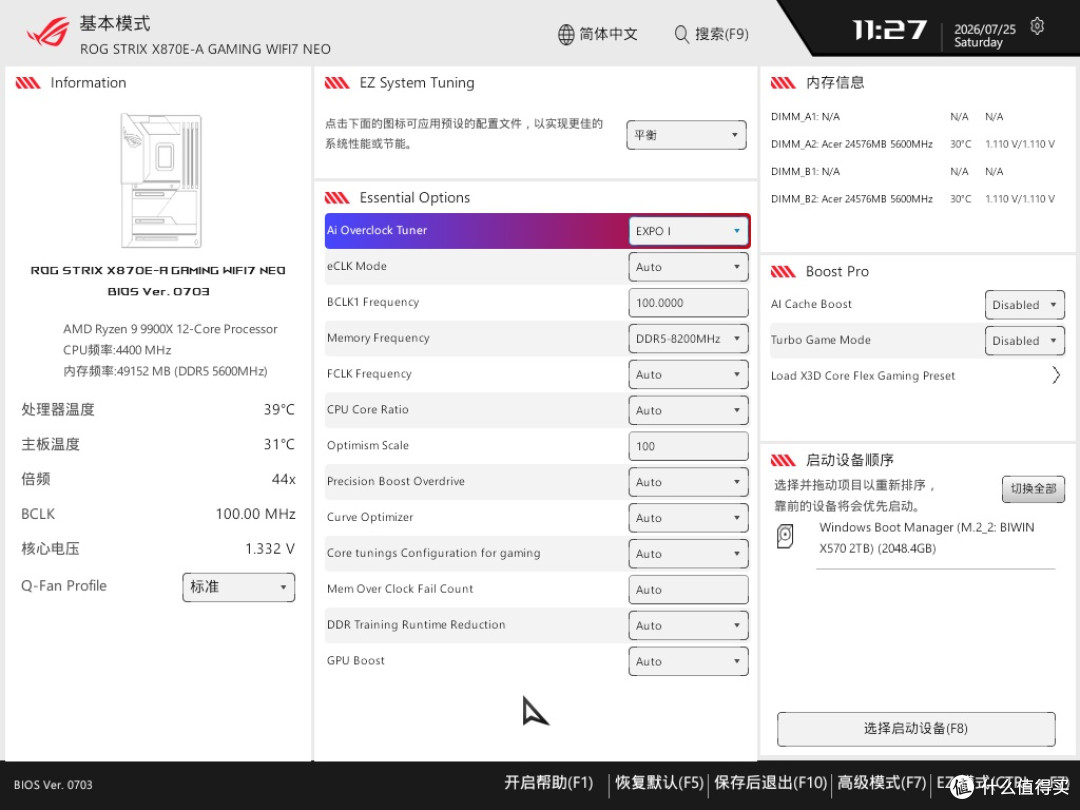Viewport: 1080px width, 810px height.
Task: Click the Turbo Game Mode label
Action: (820, 340)
